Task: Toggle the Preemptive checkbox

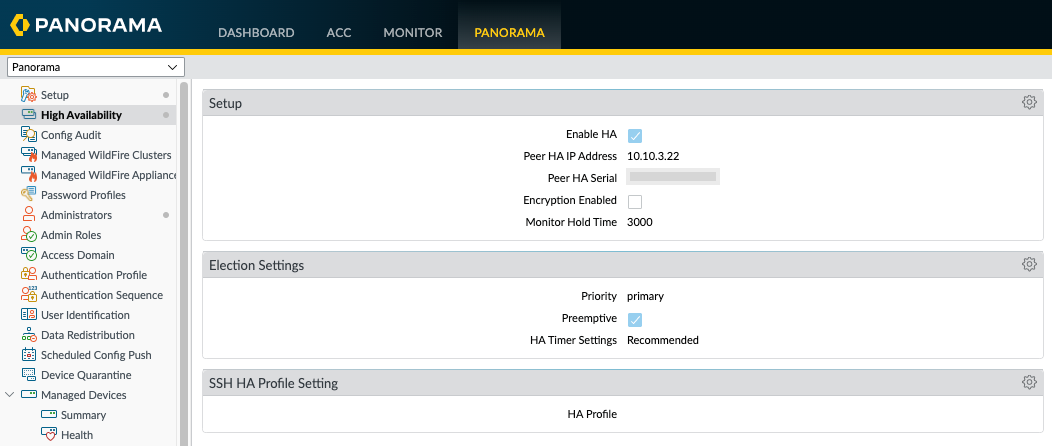Action: (x=635, y=319)
